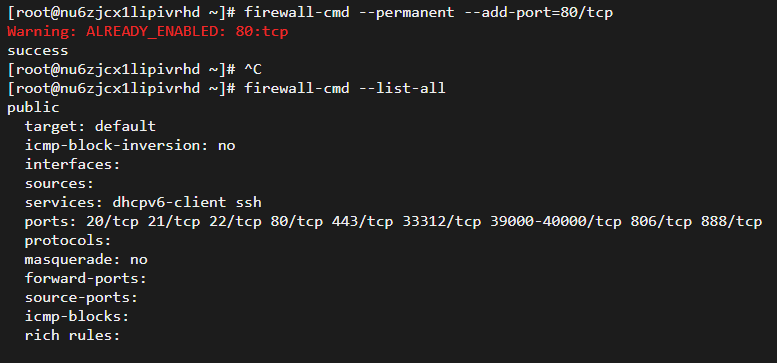
Task: Click the public zone name
Action: tap(33, 108)
